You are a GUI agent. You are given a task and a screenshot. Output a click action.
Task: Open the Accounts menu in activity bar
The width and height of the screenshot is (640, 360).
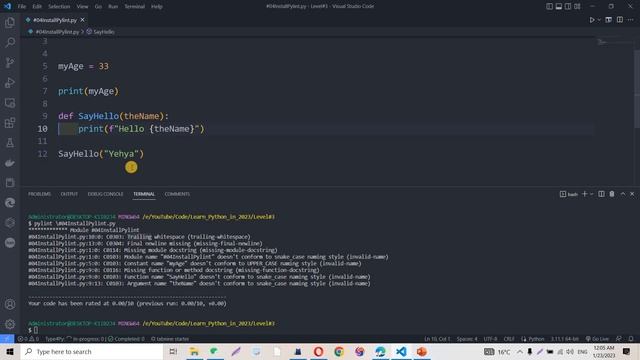(10, 304)
